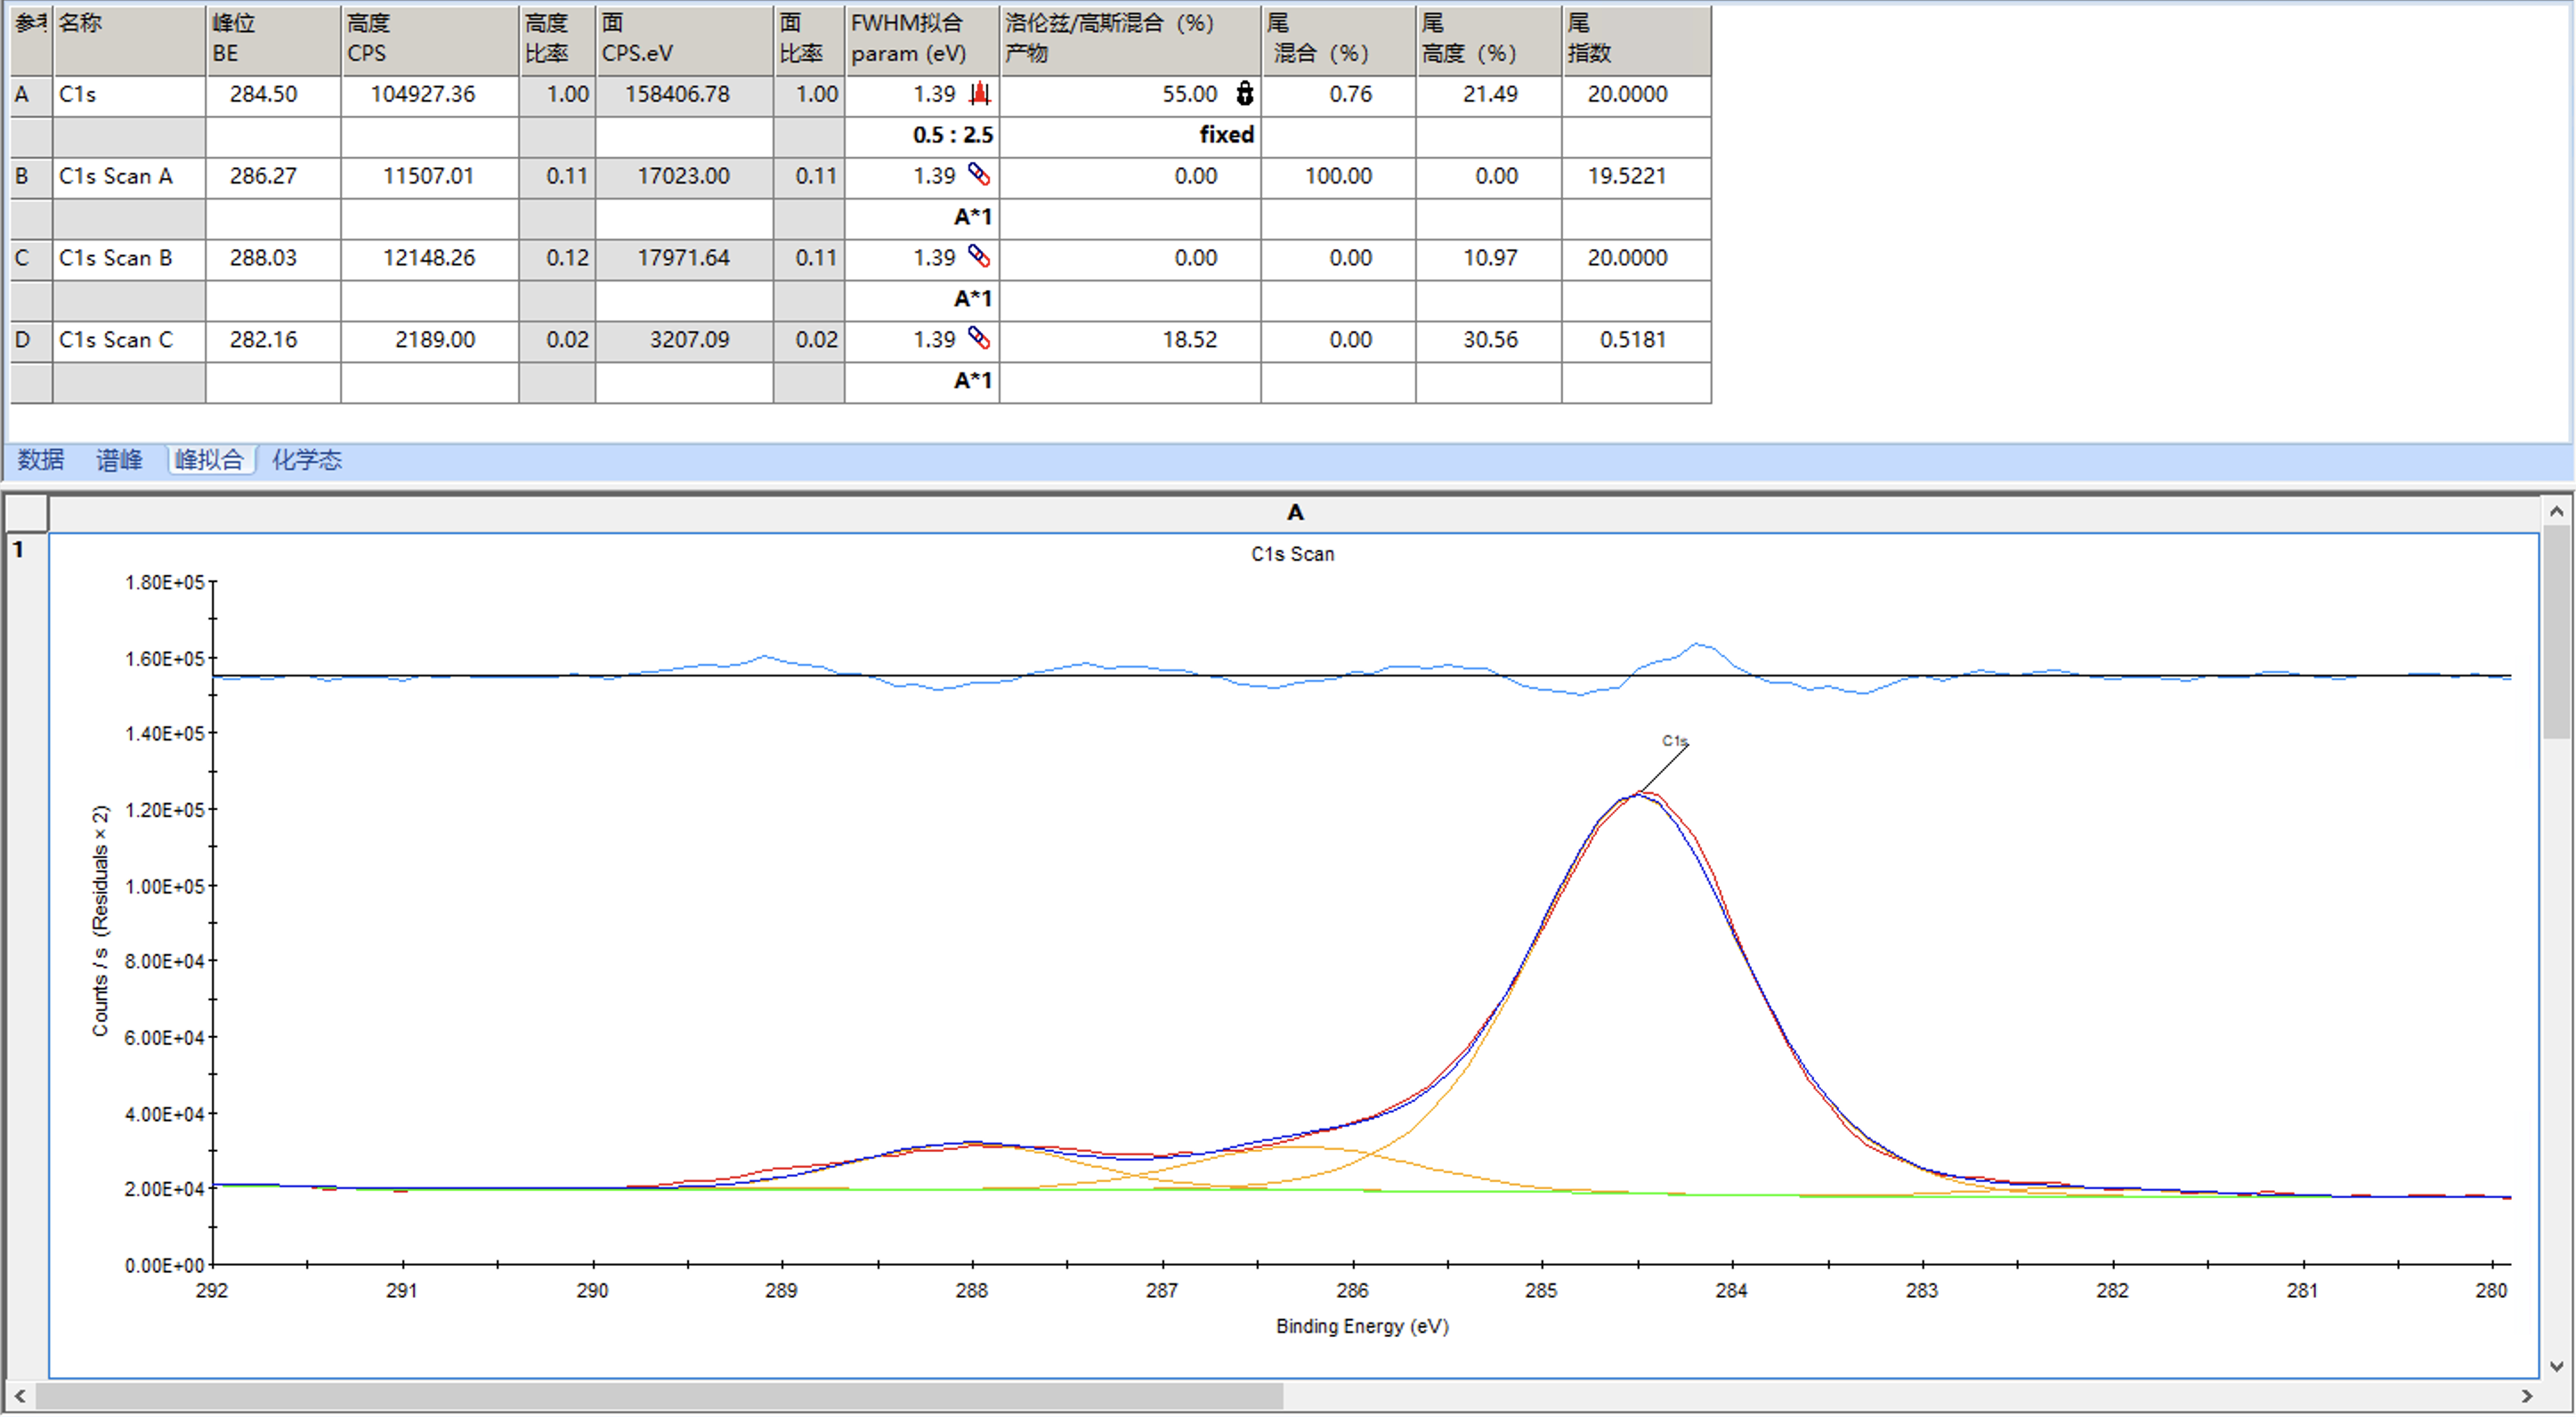Screen dimensions: 2576x1417
Task: Click the right arrow on horizontal scrollbar
Action: (x=2527, y=1395)
